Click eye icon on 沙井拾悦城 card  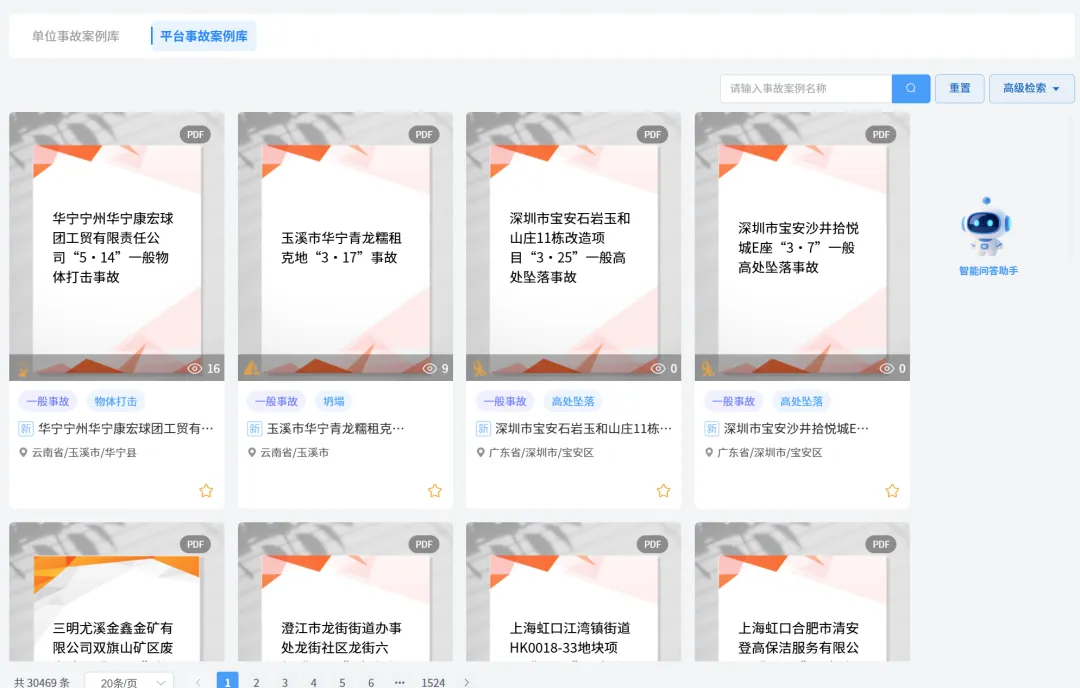(x=887, y=368)
